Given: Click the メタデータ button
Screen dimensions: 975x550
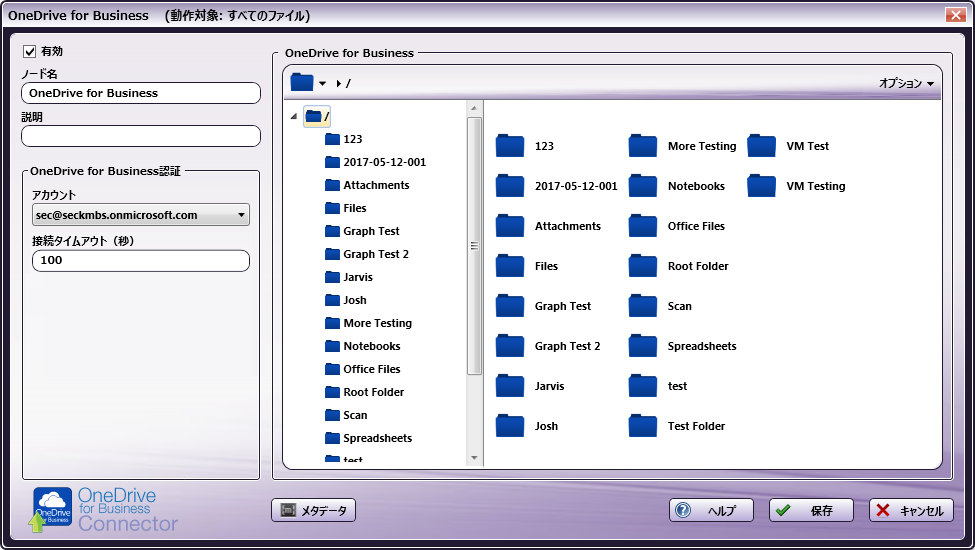Looking at the screenshot, I should pyautogui.click(x=313, y=510).
